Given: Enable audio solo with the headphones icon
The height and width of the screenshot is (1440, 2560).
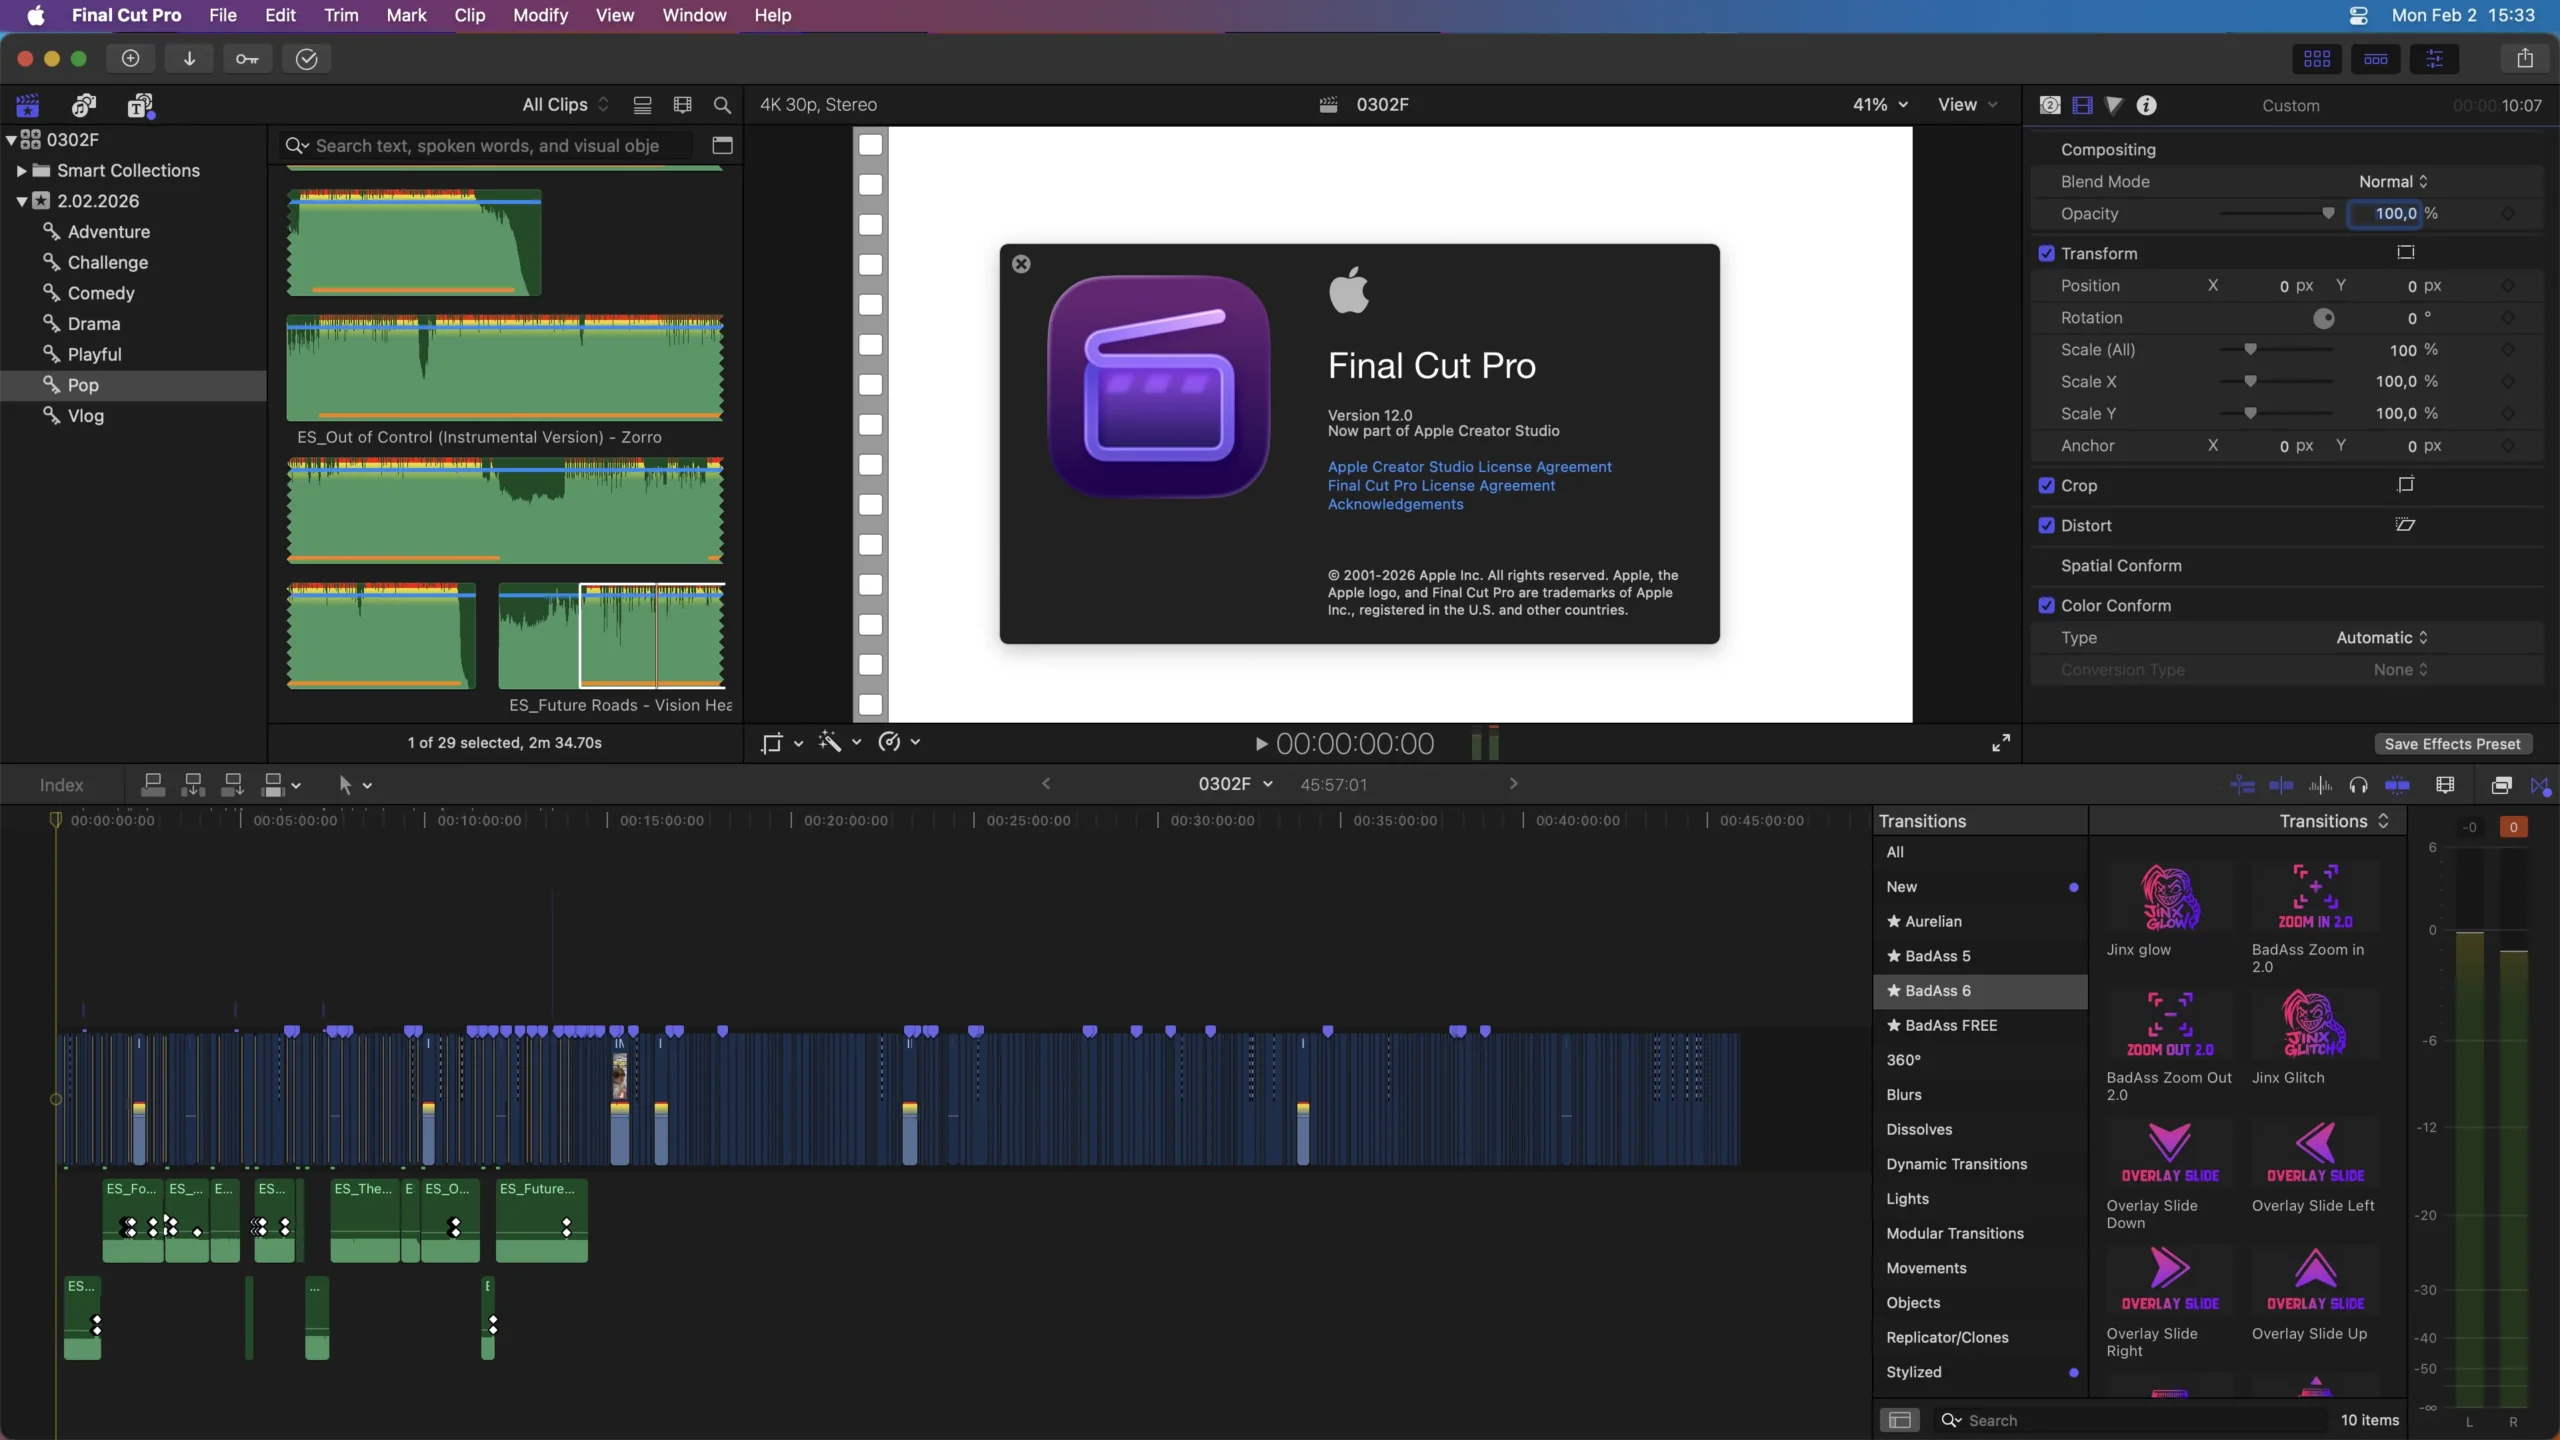Looking at the screenshot, I should click(x=2358, y=785).
